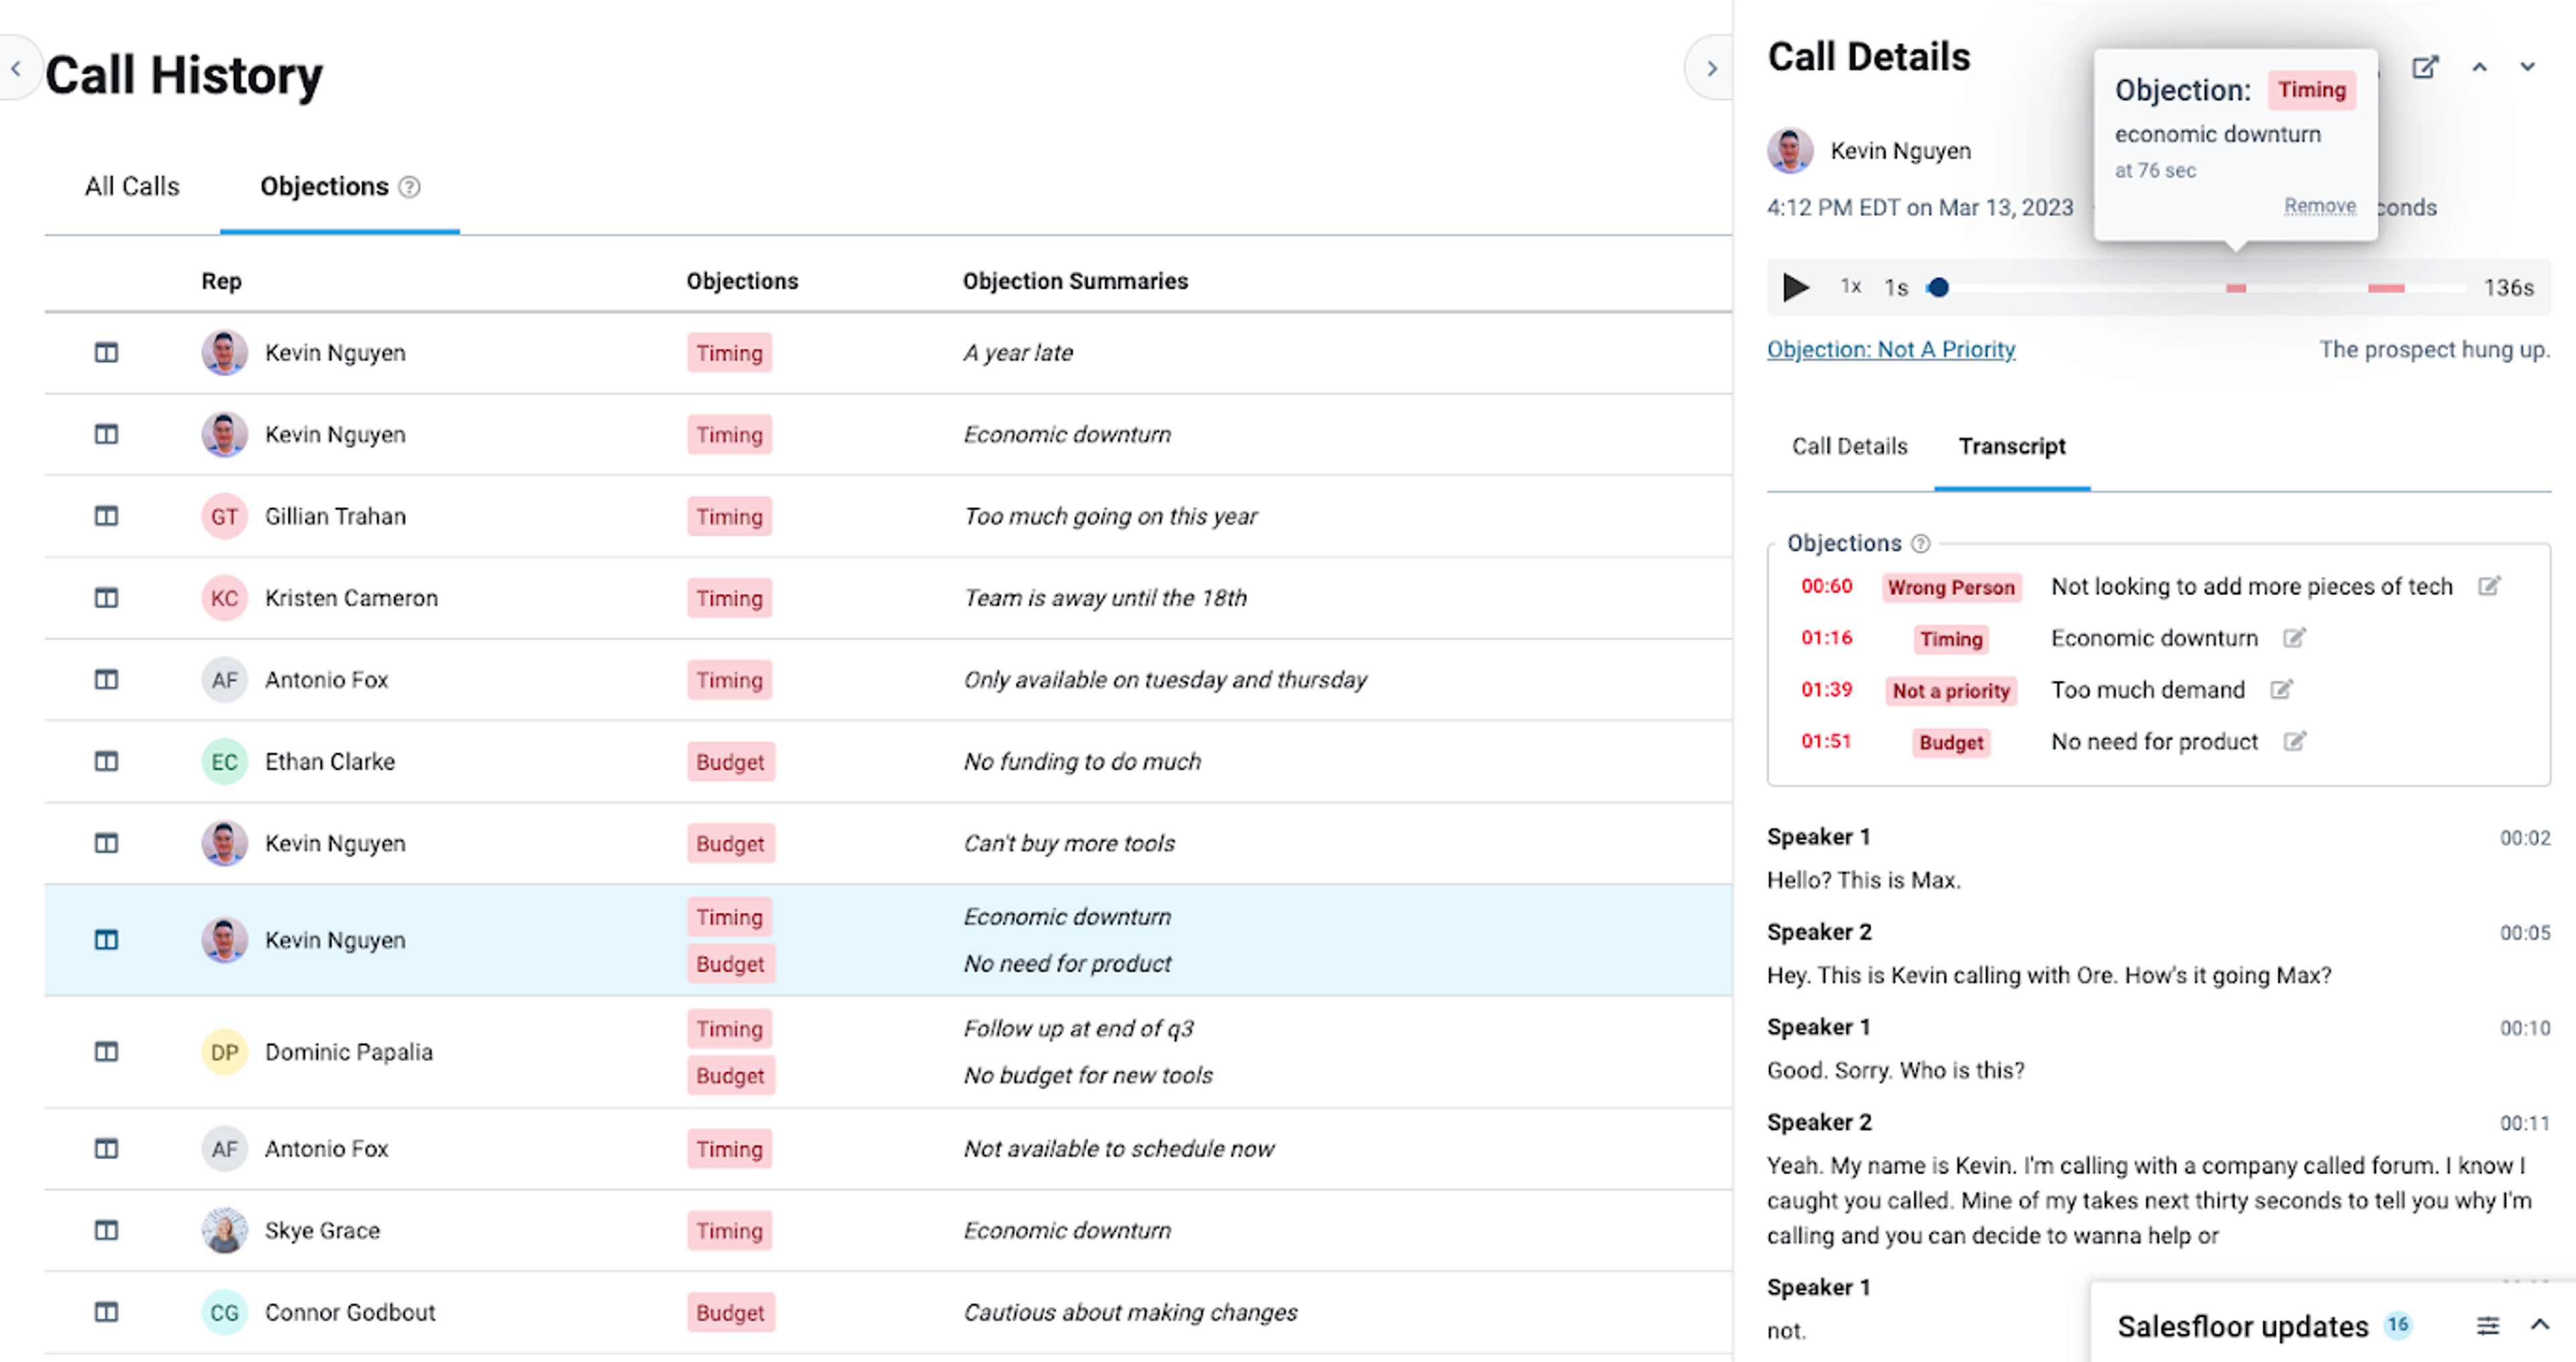Switch to Call Details tab in side panel

pyautogui.click(x=1849, y=447)
